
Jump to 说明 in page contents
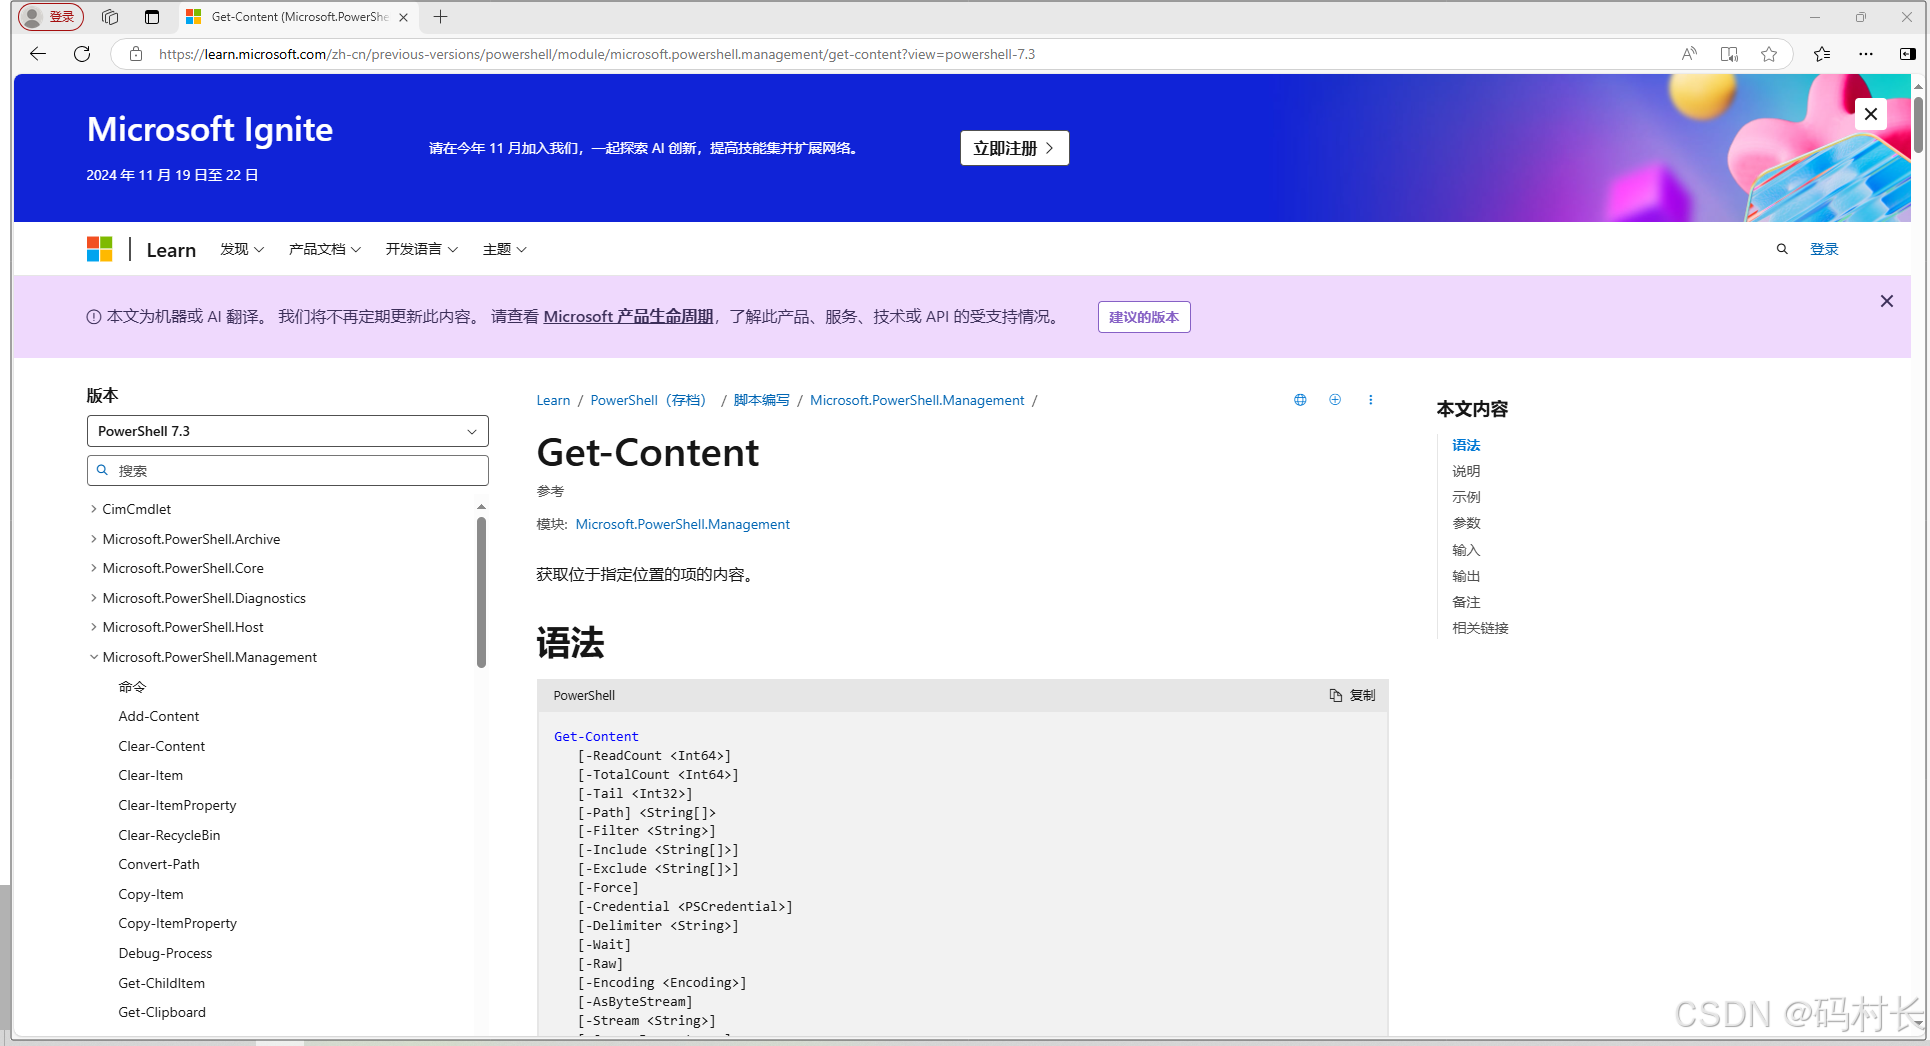pos(1466,471)
